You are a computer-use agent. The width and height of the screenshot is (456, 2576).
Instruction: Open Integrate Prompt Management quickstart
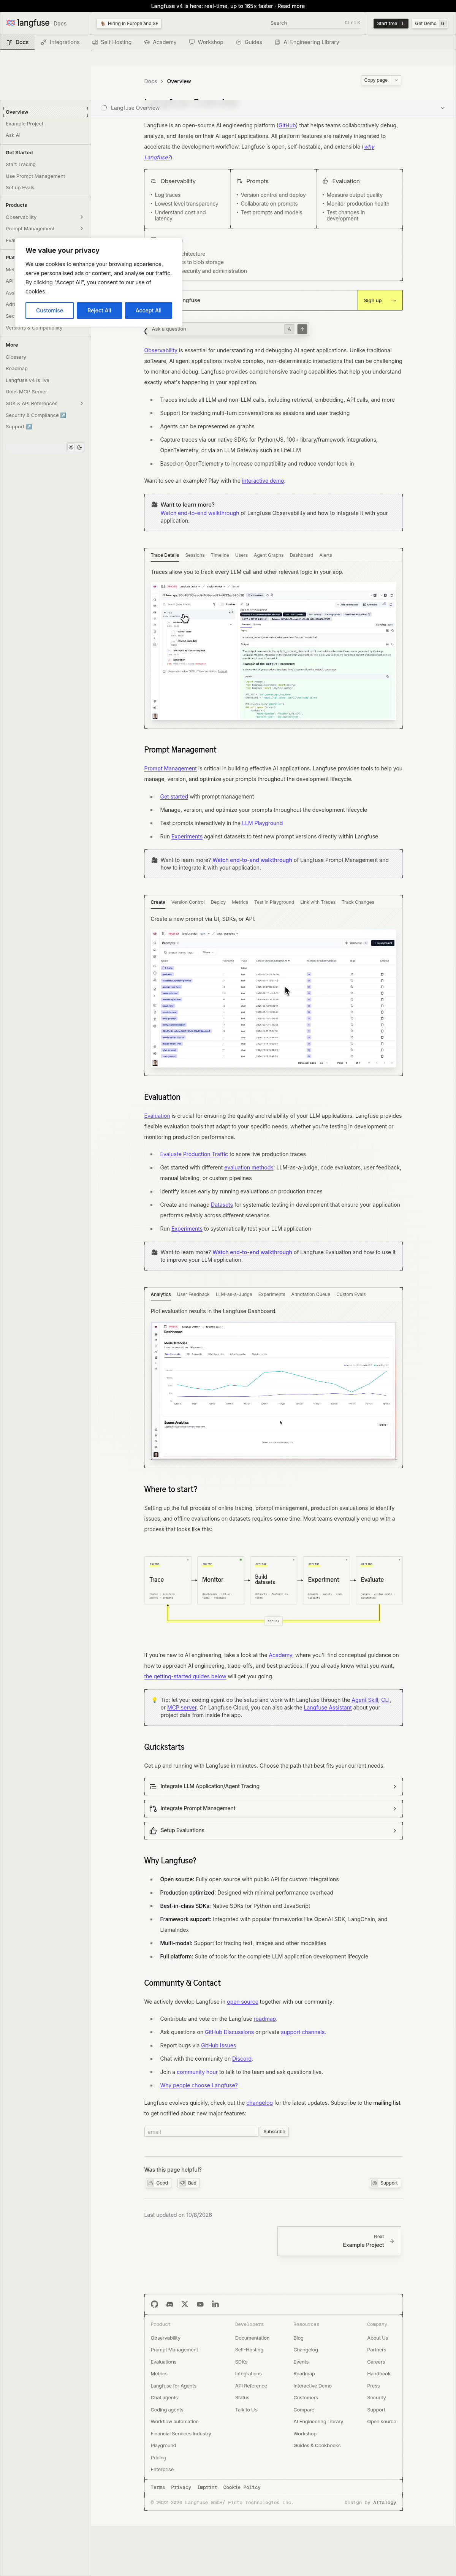pos(273,1808)
